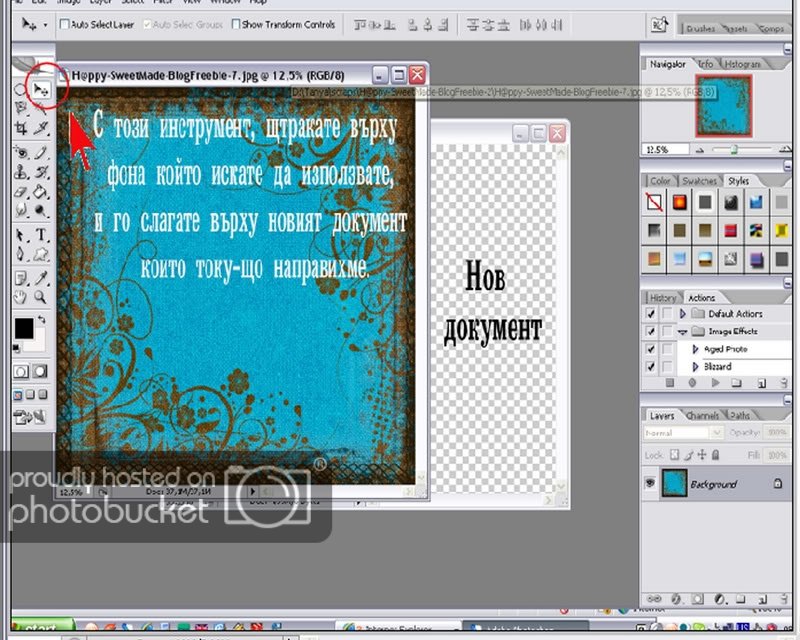
Task: Switch to the Histogram tab
Action: coord(742,64)
